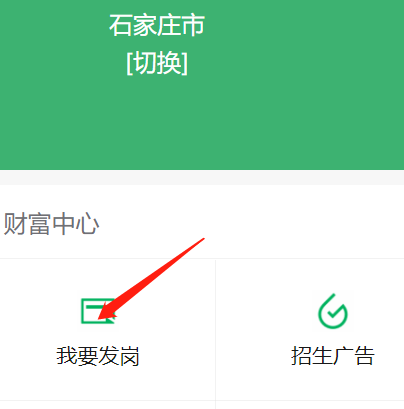
Task: Click the 财富 characters in the section title
Action: 27,224
